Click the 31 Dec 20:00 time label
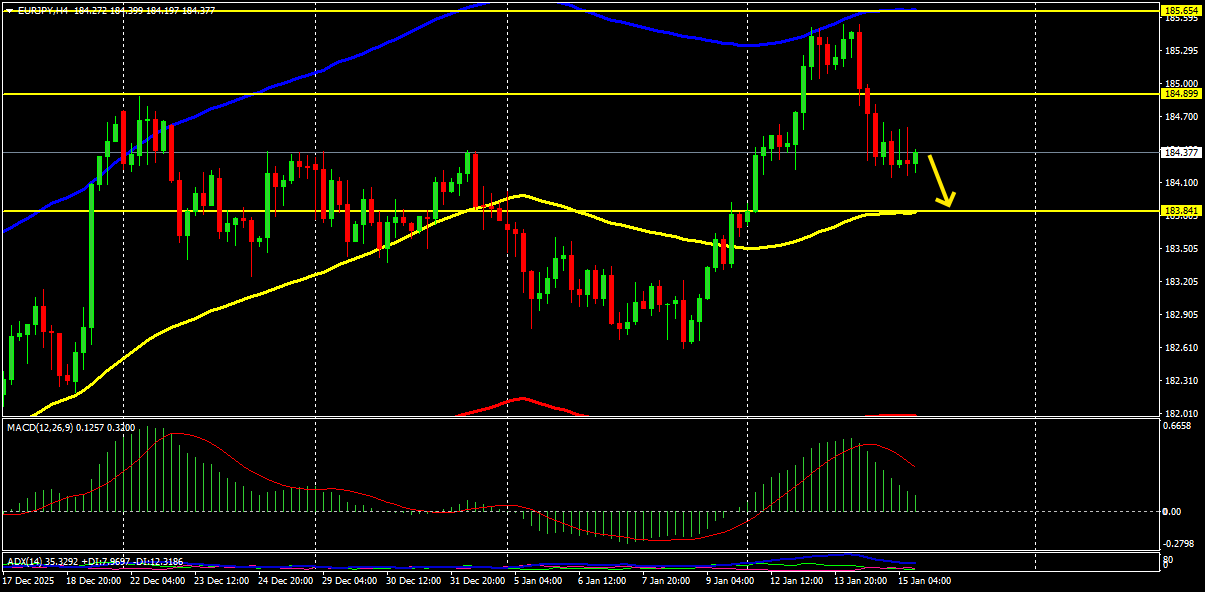The height and width of the screenshot is (592, 1205). (x=479, y=580)
